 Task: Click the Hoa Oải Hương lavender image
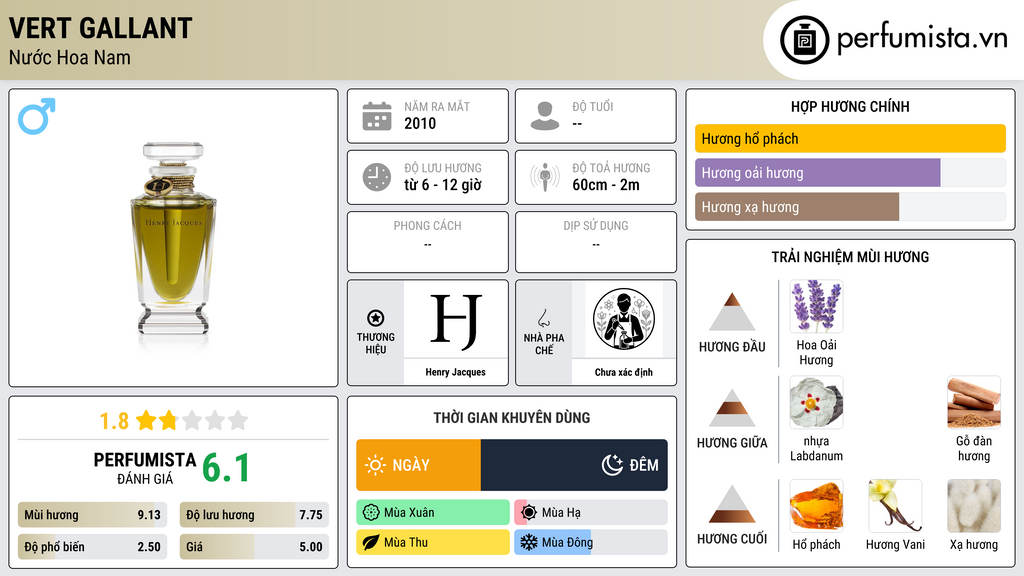pos(816,306)
